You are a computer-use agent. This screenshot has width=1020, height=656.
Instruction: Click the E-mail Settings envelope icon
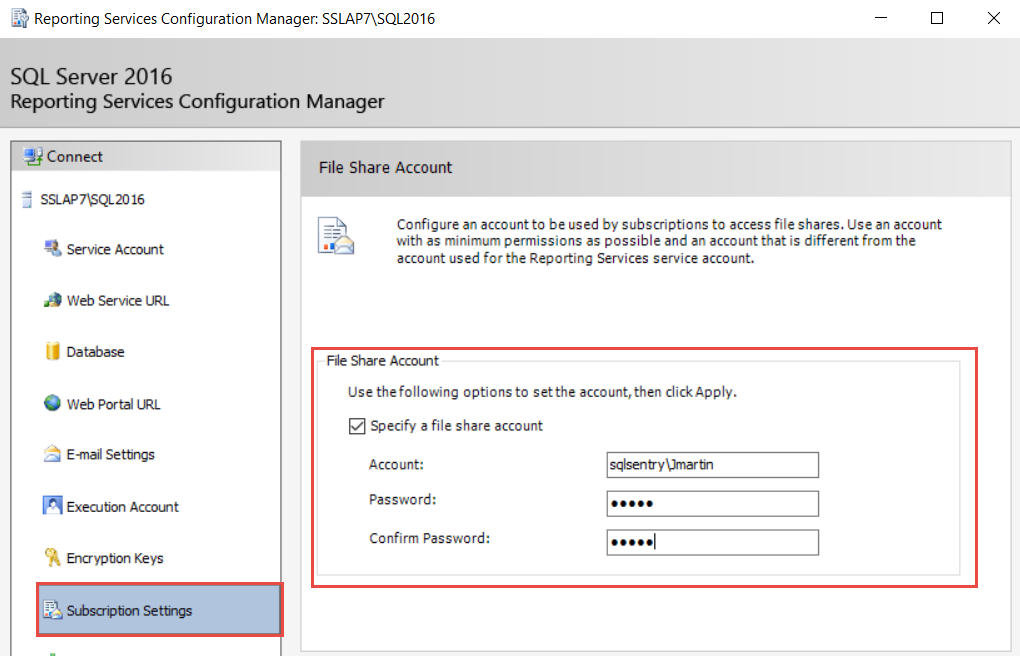(x=52, y=454)
